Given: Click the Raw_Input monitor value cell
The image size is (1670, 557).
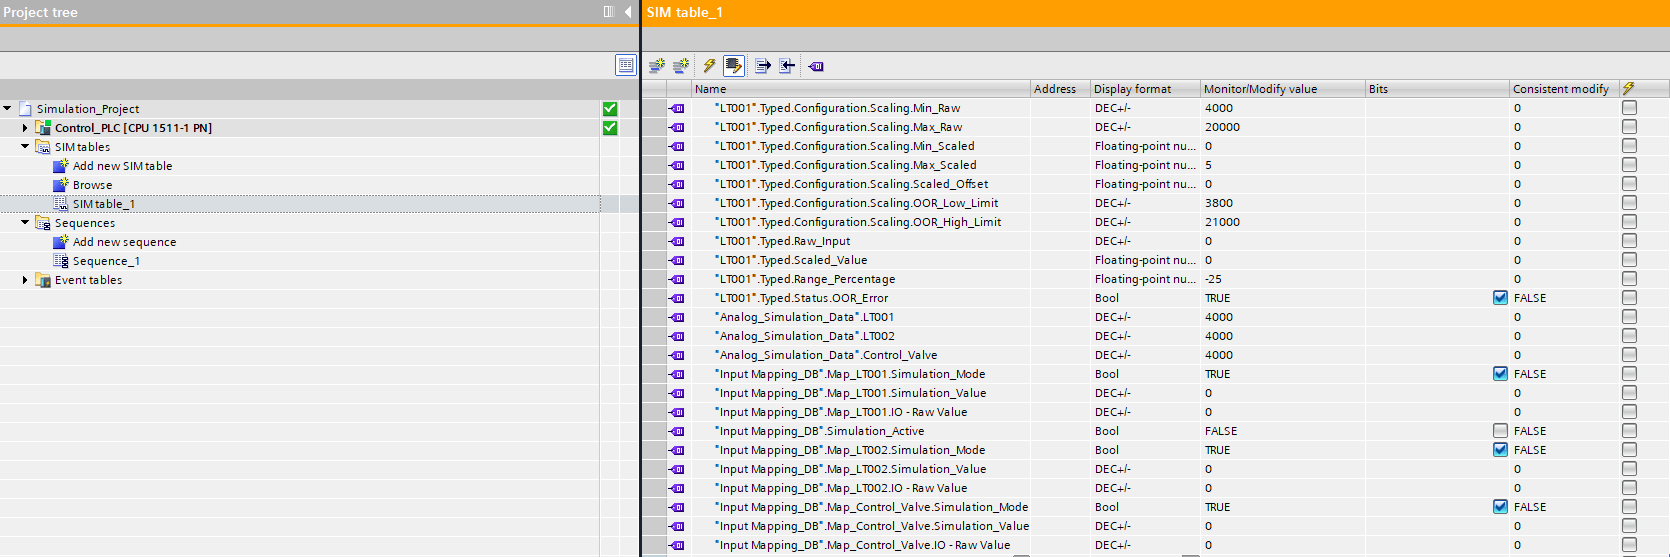Looking at the screenshot, I should (1280, 241).
